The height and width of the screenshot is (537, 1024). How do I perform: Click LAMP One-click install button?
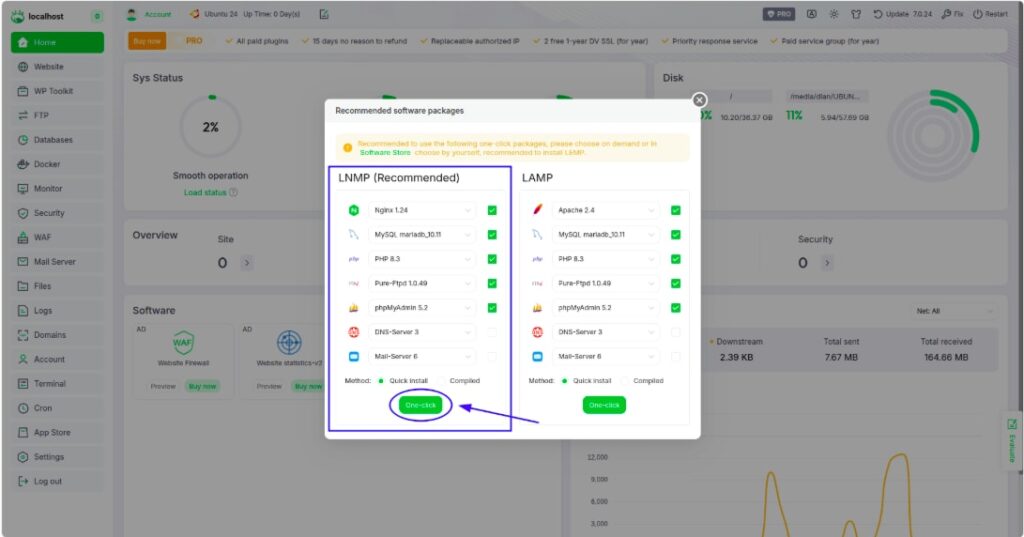(x=604, y=405)
